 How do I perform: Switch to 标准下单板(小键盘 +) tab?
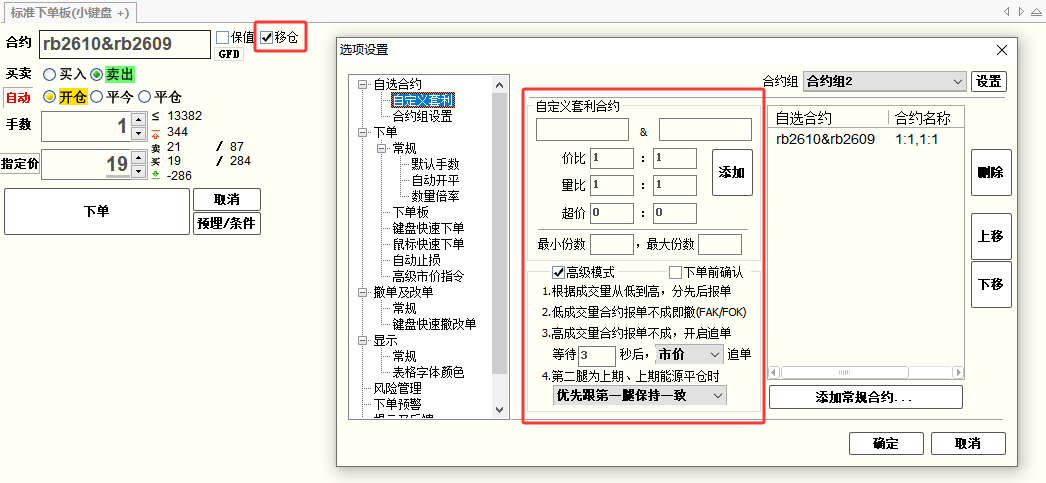click(69, 12)
